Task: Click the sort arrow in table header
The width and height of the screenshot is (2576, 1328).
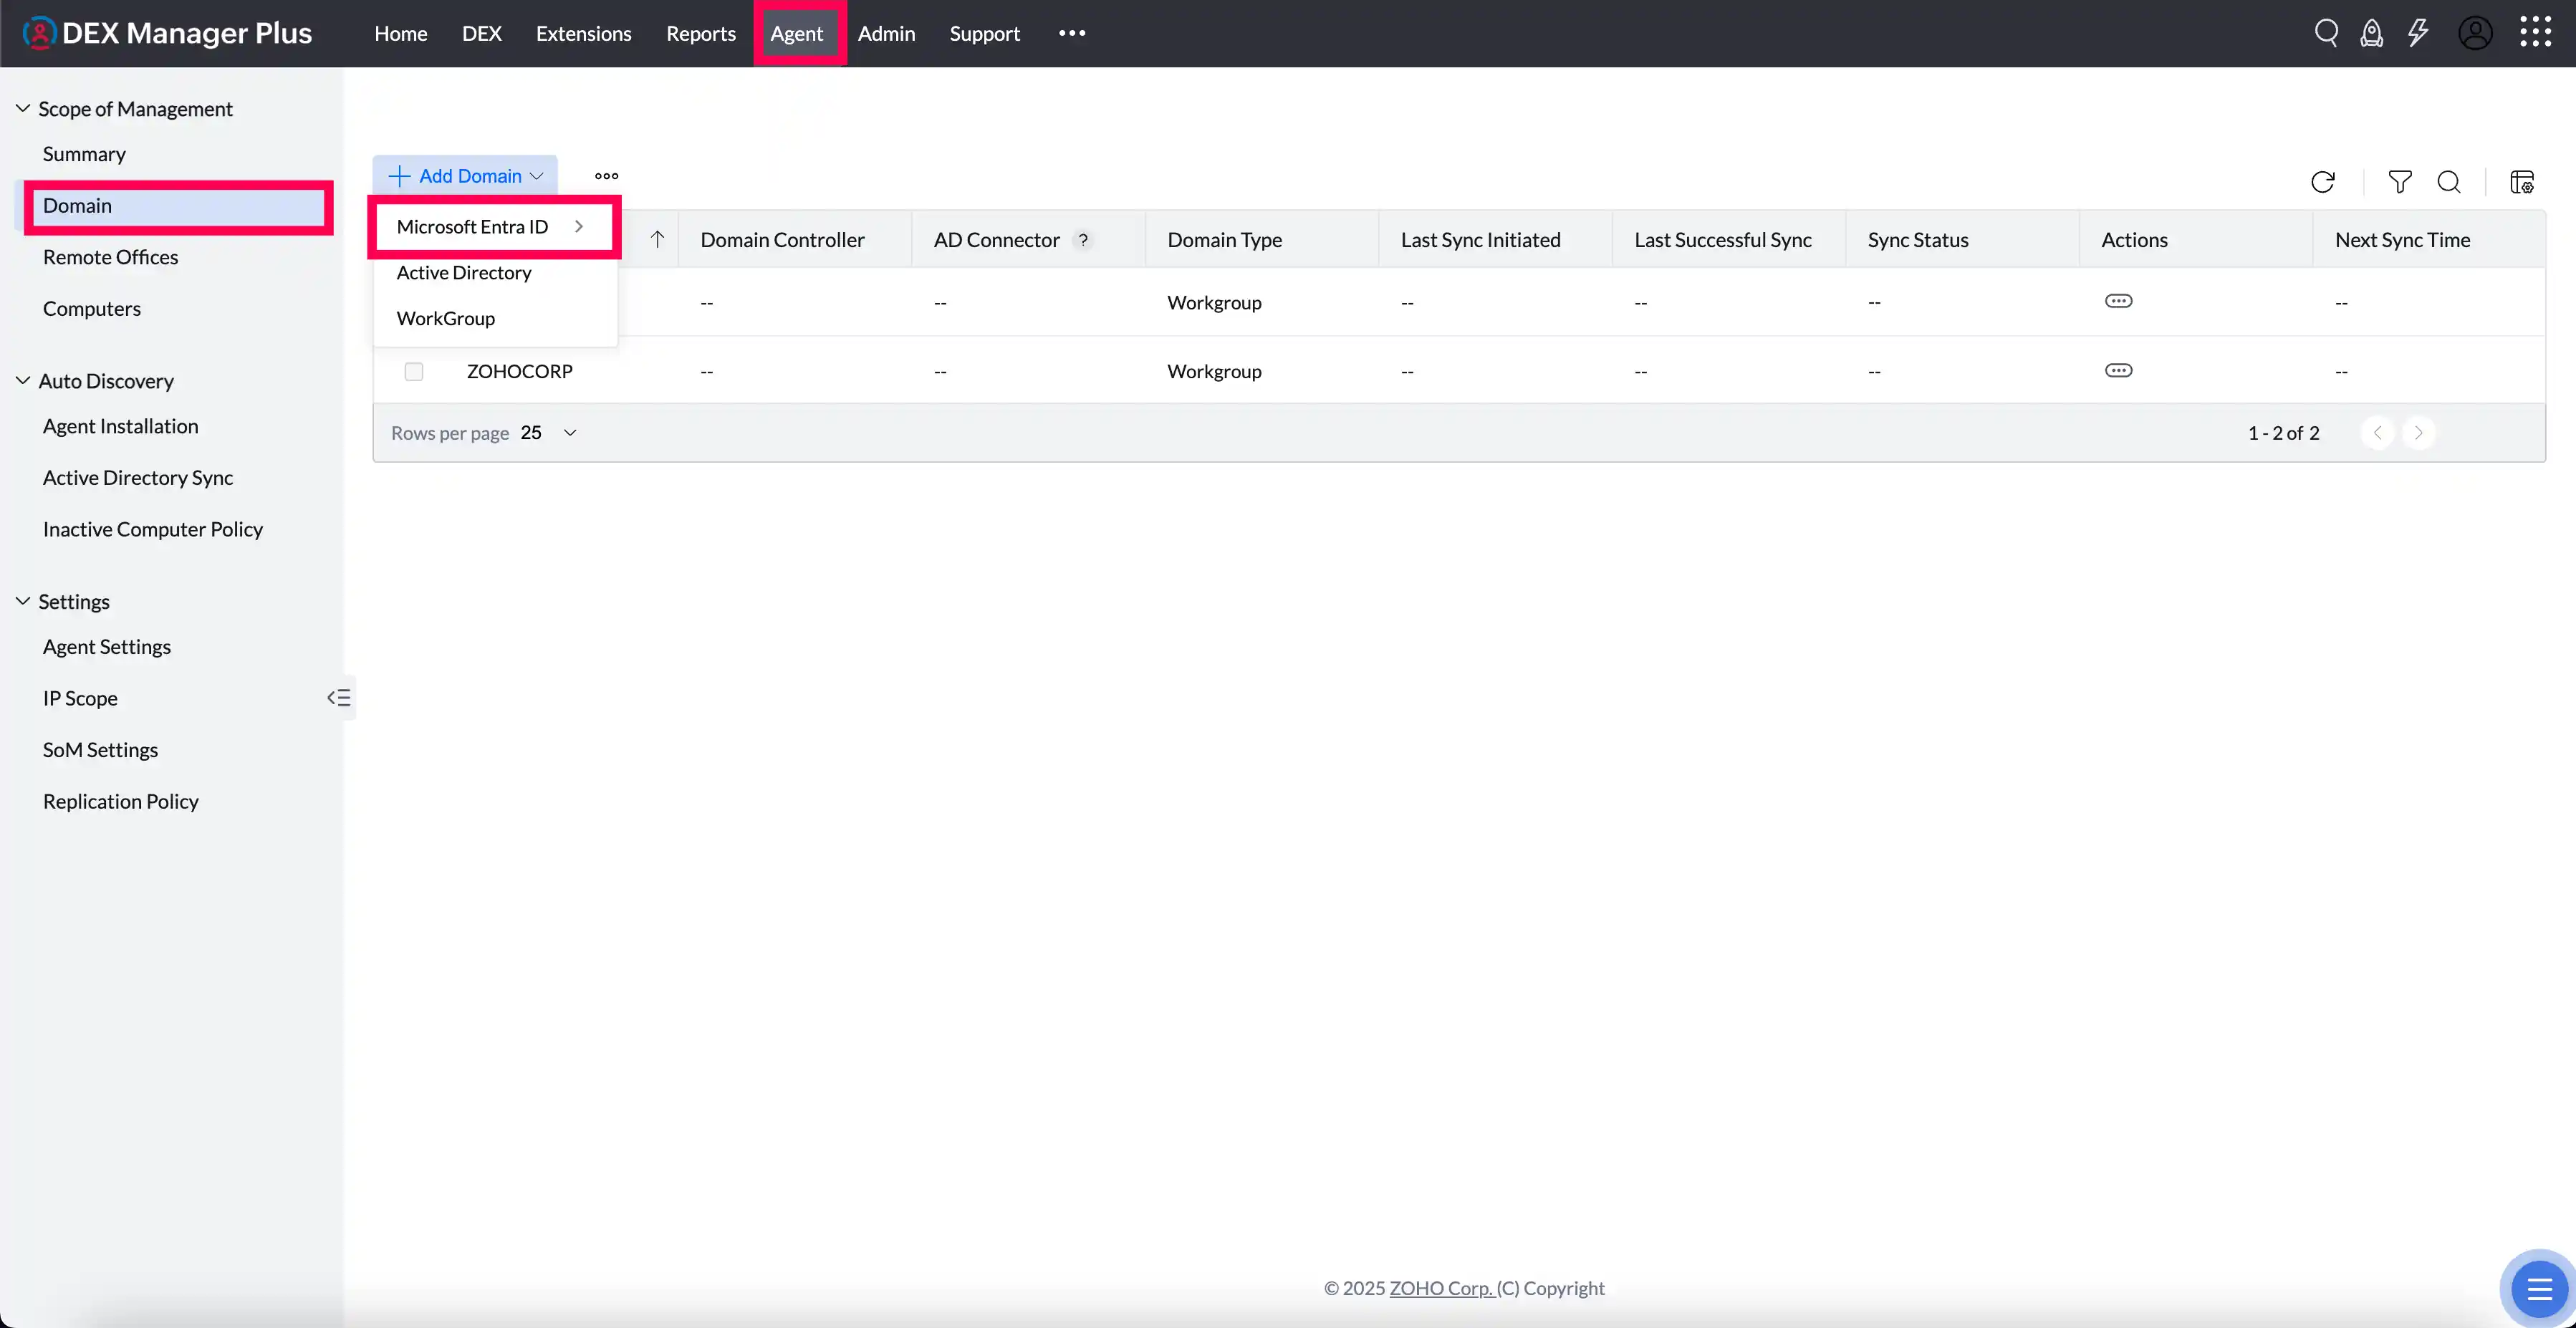Action: [657, 239]
